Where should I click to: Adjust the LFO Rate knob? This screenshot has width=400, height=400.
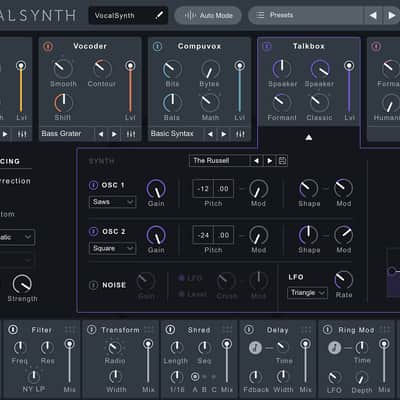pos(344,280)
